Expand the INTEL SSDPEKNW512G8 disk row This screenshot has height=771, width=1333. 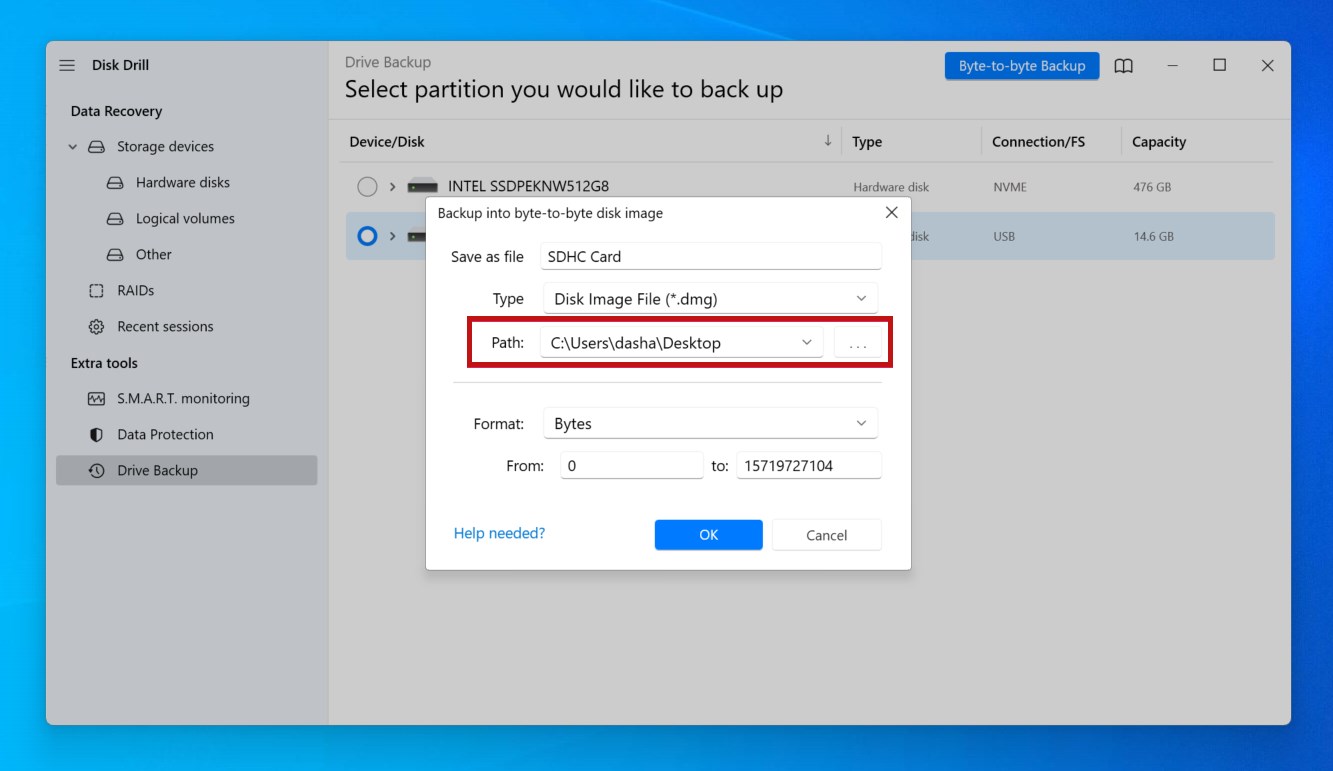[393, 187]
